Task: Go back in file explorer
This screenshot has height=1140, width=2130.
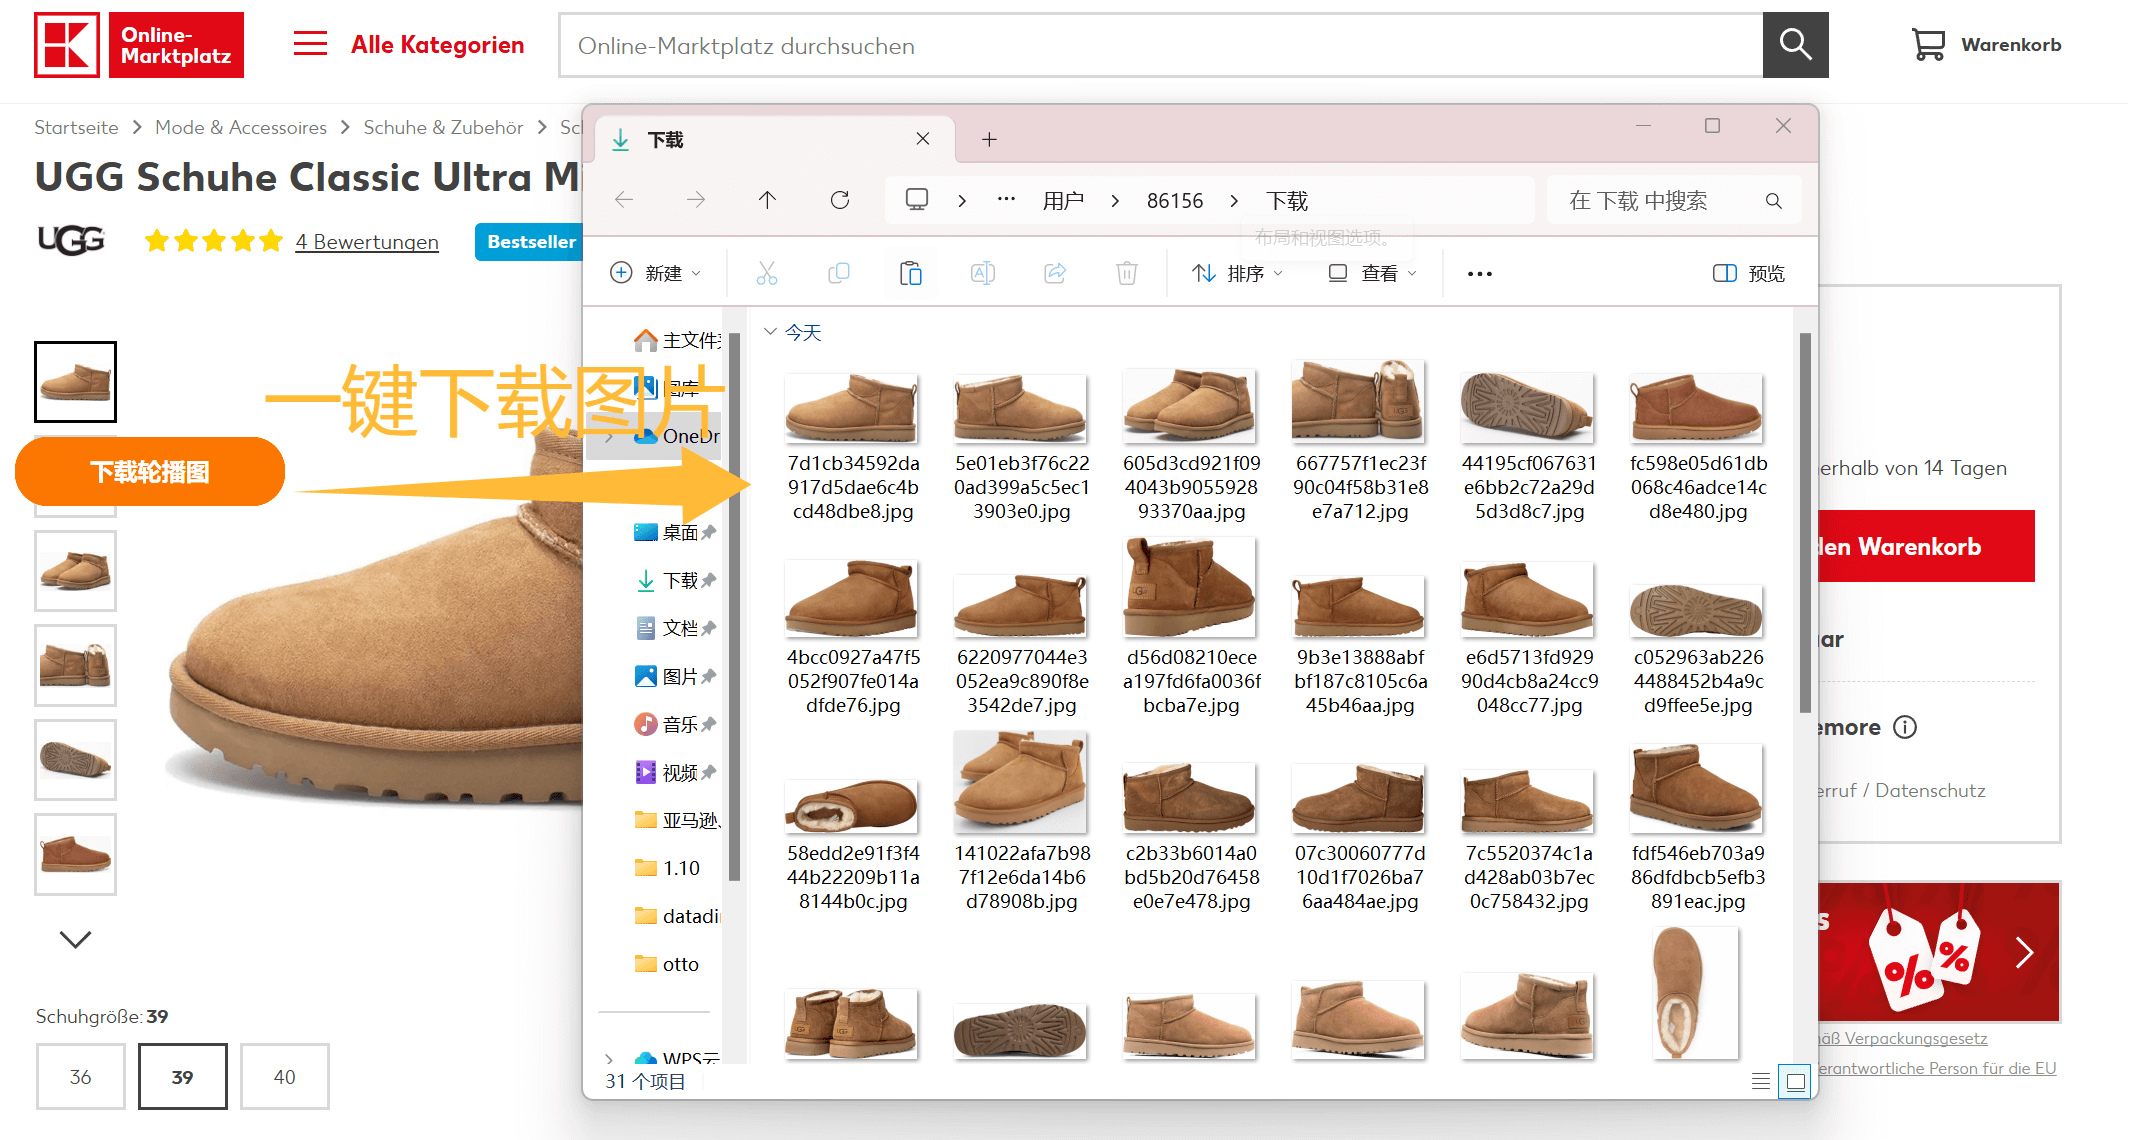Action: pyautogui.click(x=624, y=200)
